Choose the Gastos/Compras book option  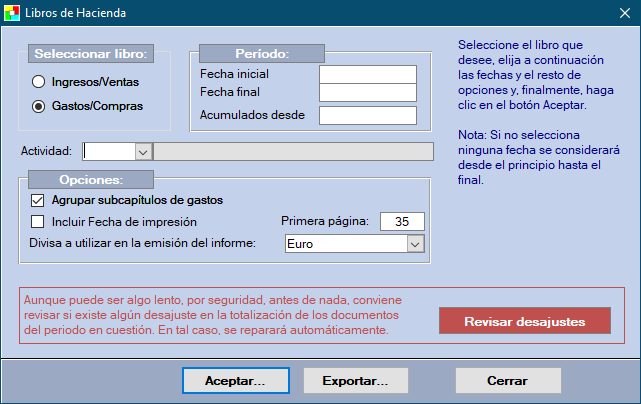[x=39, y=105]
